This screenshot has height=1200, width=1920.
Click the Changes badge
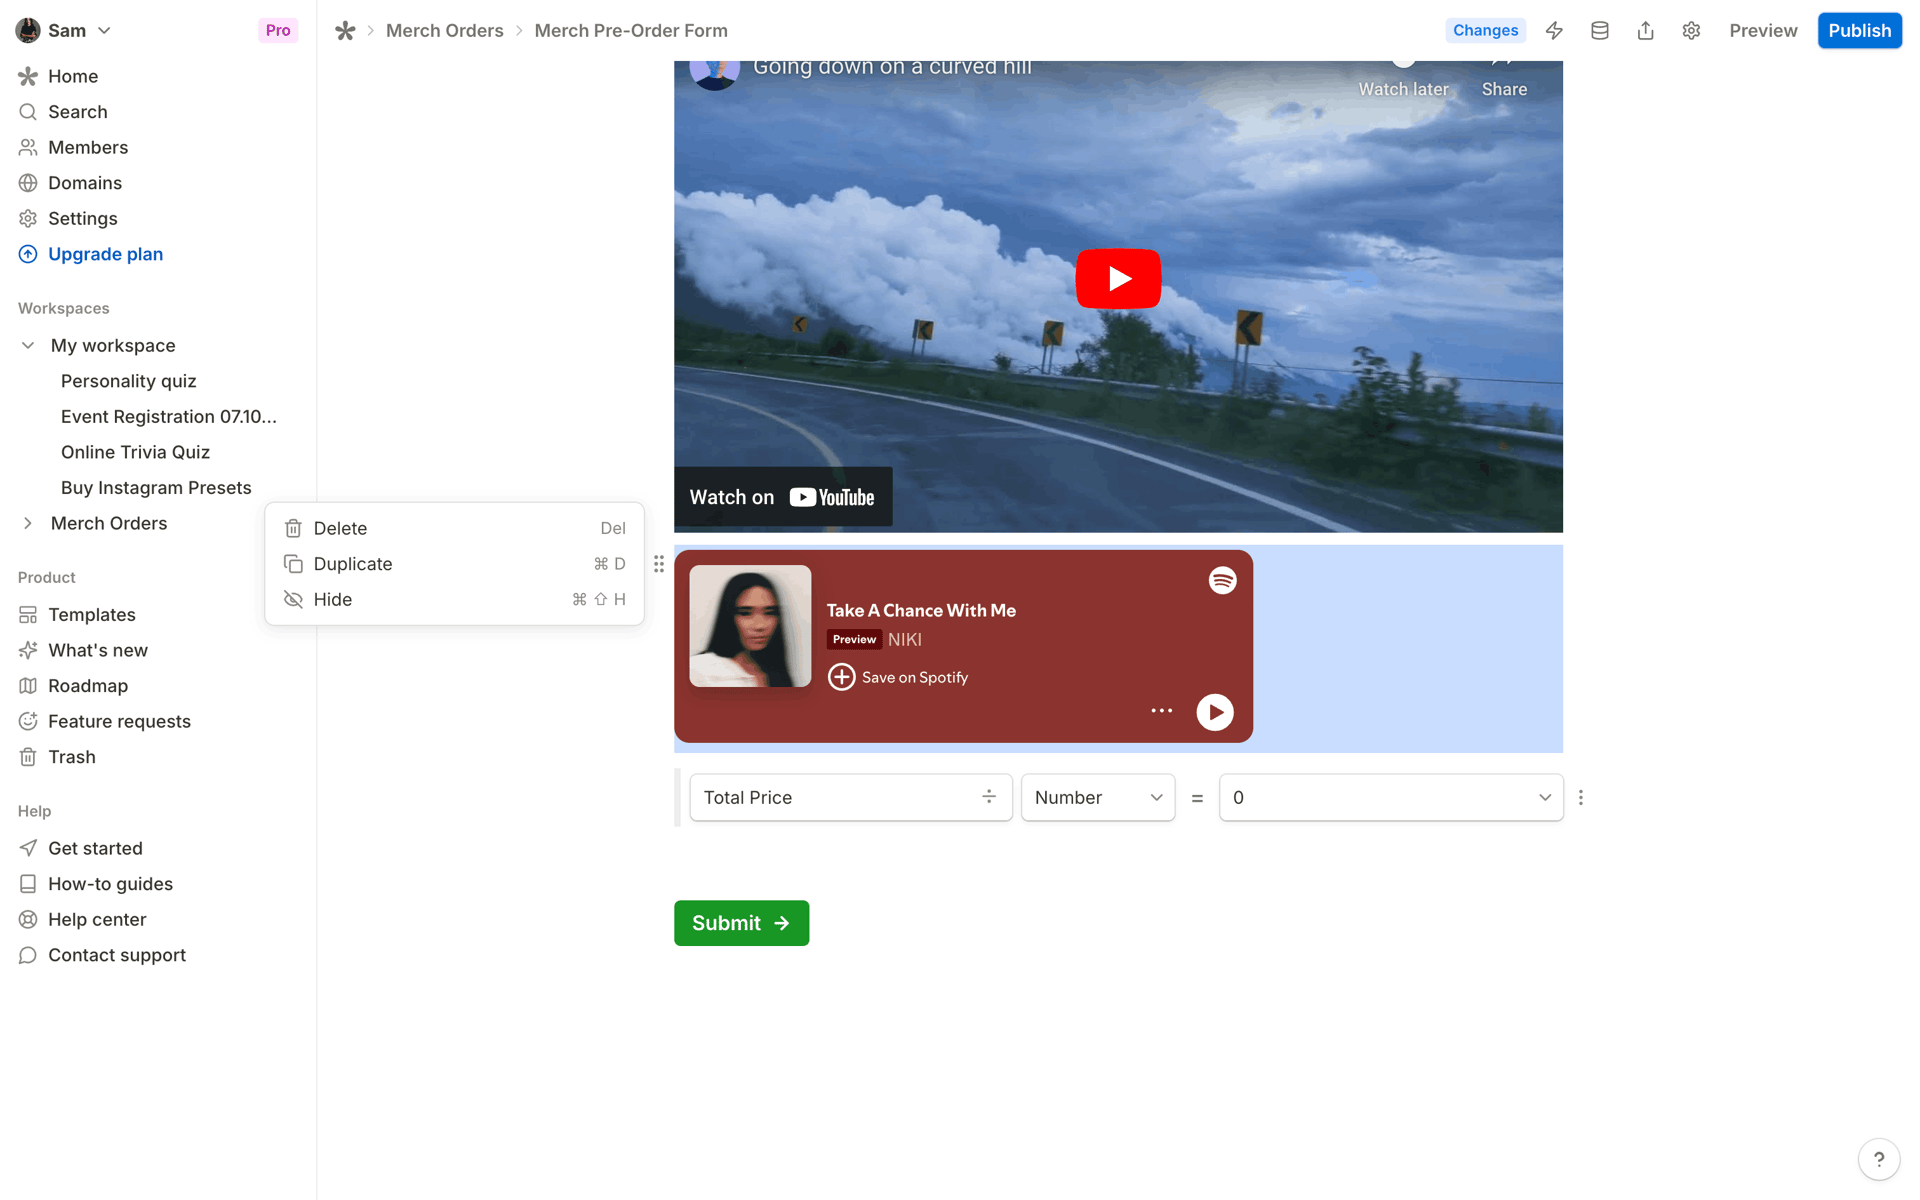[1485, 31]
